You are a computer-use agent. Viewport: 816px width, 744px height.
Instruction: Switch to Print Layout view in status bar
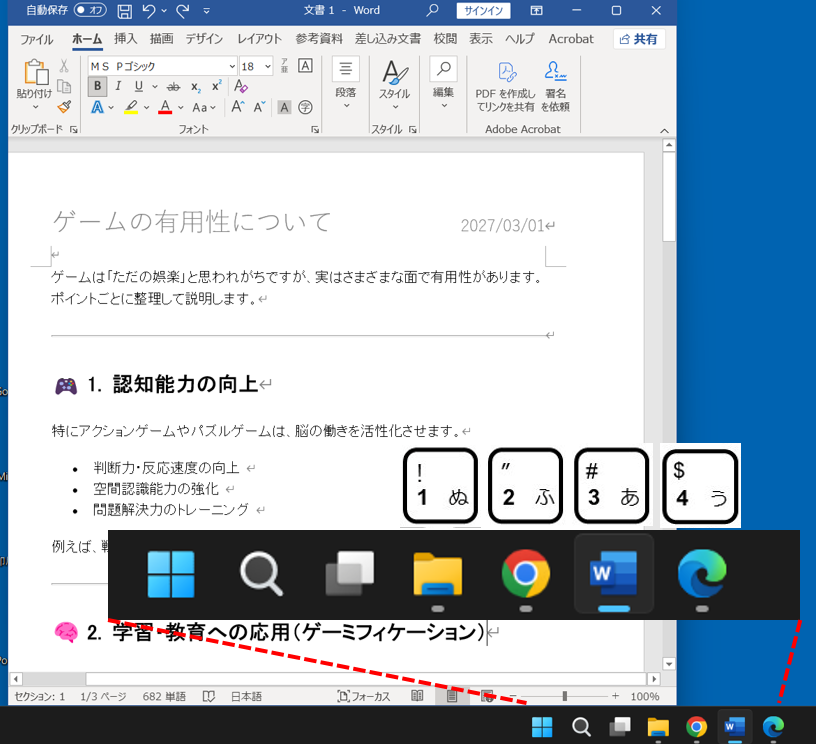pos(452,696)
